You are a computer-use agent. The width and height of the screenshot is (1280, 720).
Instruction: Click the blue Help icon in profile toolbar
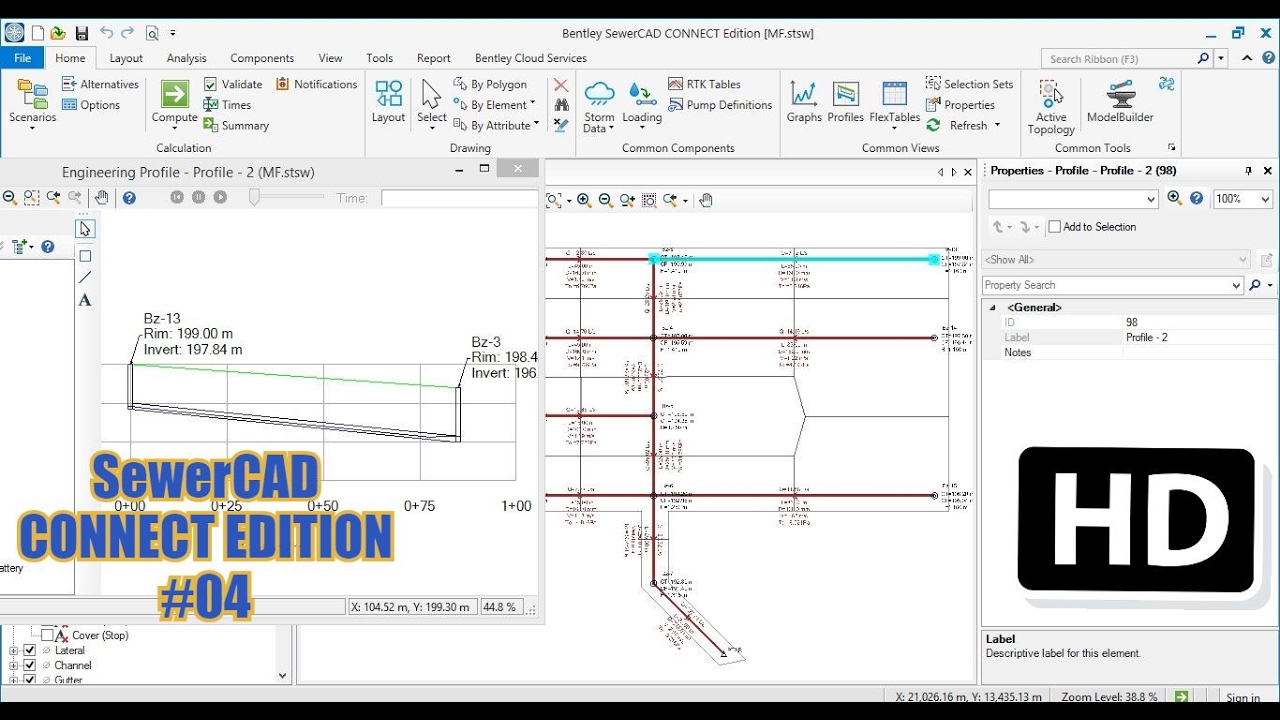click(129, 198)
